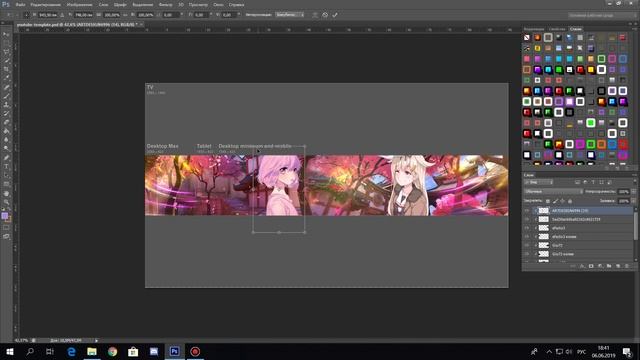Open File Explorer from the taskbar
The height and width of the screenshot is (360, 640).
click(92, 351)
